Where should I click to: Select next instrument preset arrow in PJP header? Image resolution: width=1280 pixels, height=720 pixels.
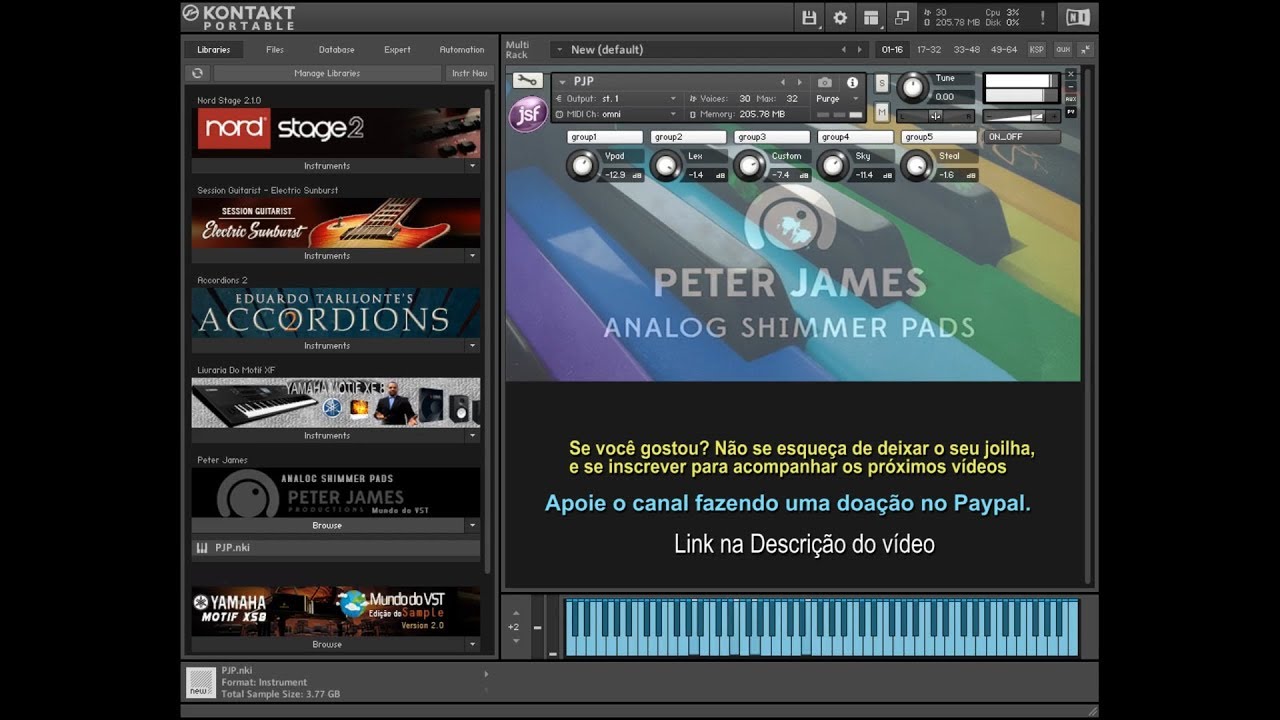point(798,82)
